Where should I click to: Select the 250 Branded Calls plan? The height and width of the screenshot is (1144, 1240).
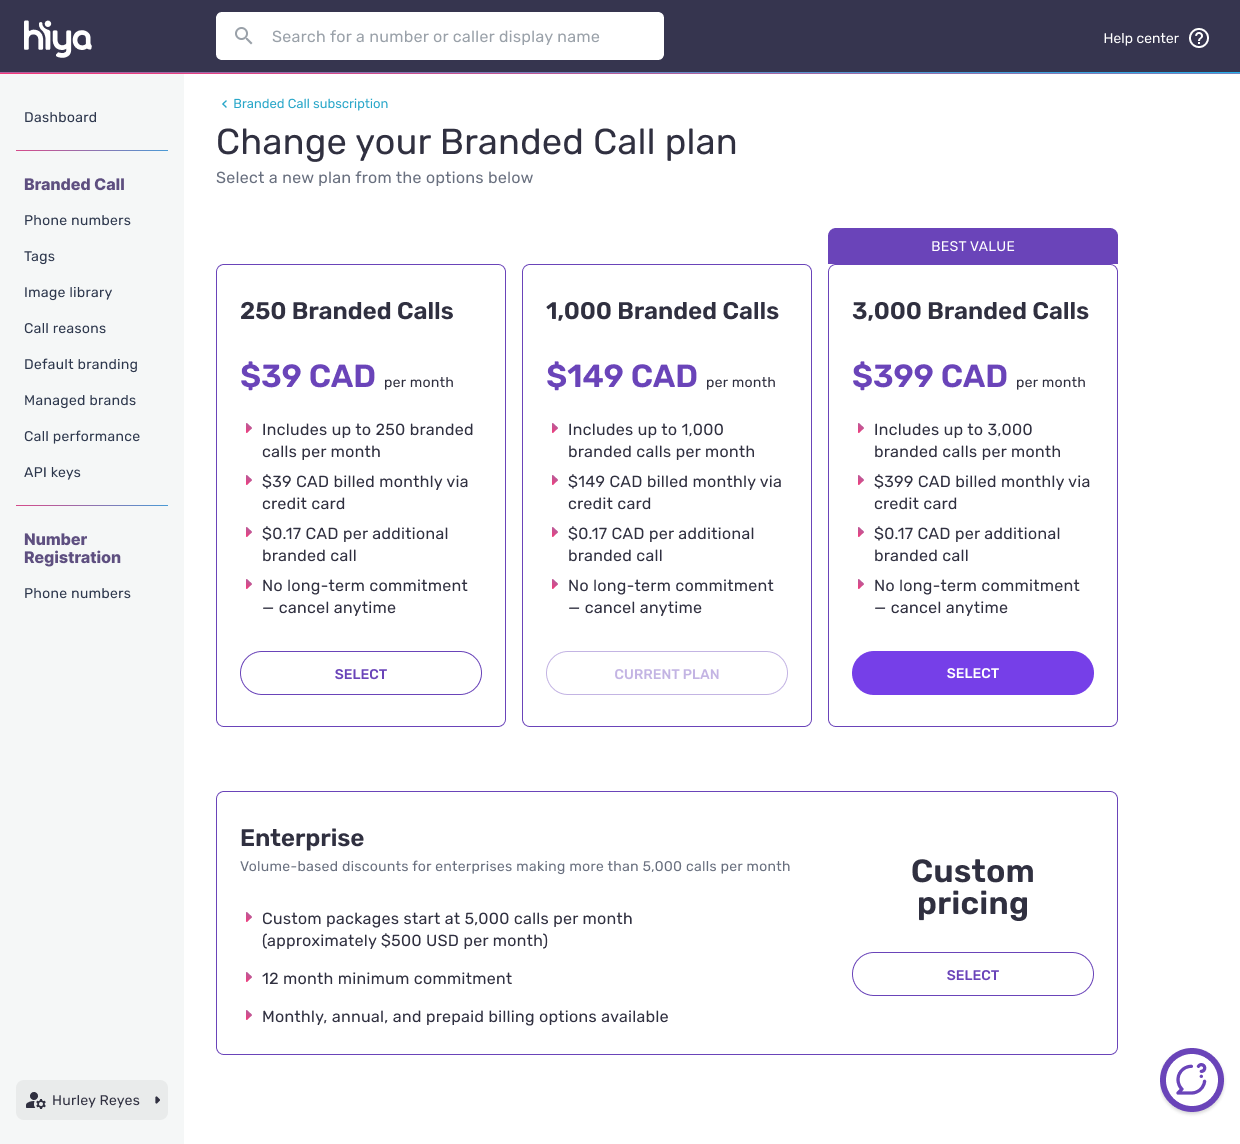pos(360,673)
